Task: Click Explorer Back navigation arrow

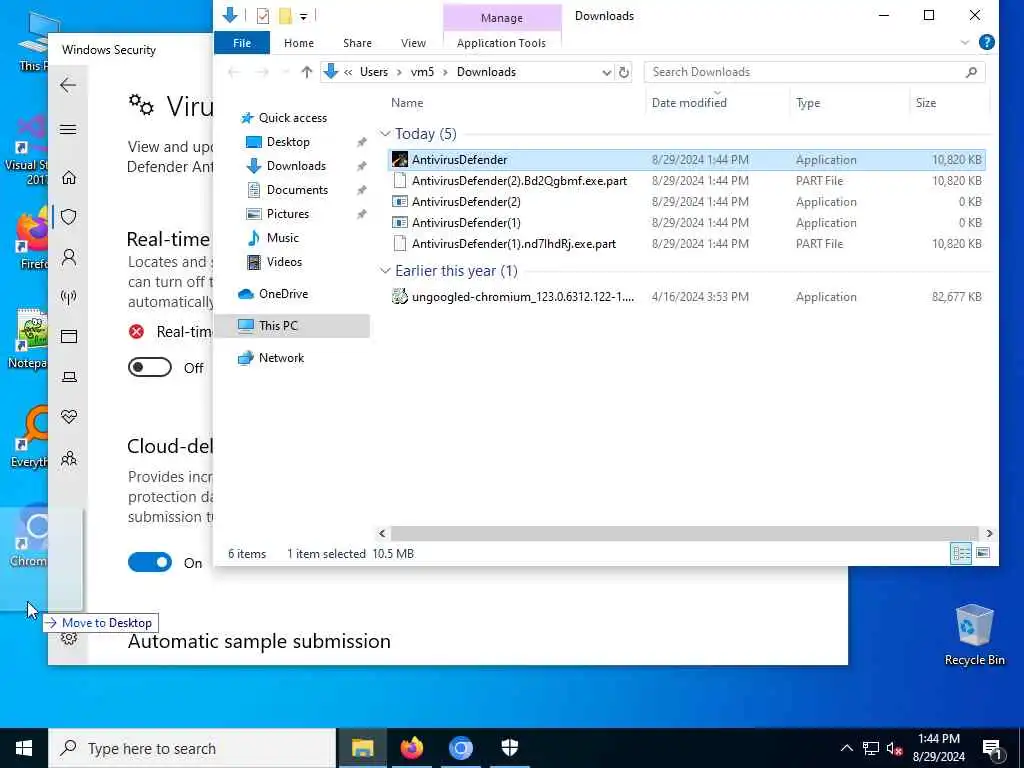Action: 234,72
